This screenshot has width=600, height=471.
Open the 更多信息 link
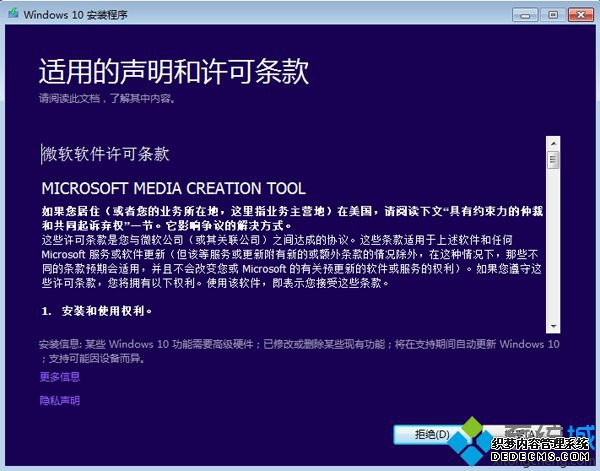(60, 377)
